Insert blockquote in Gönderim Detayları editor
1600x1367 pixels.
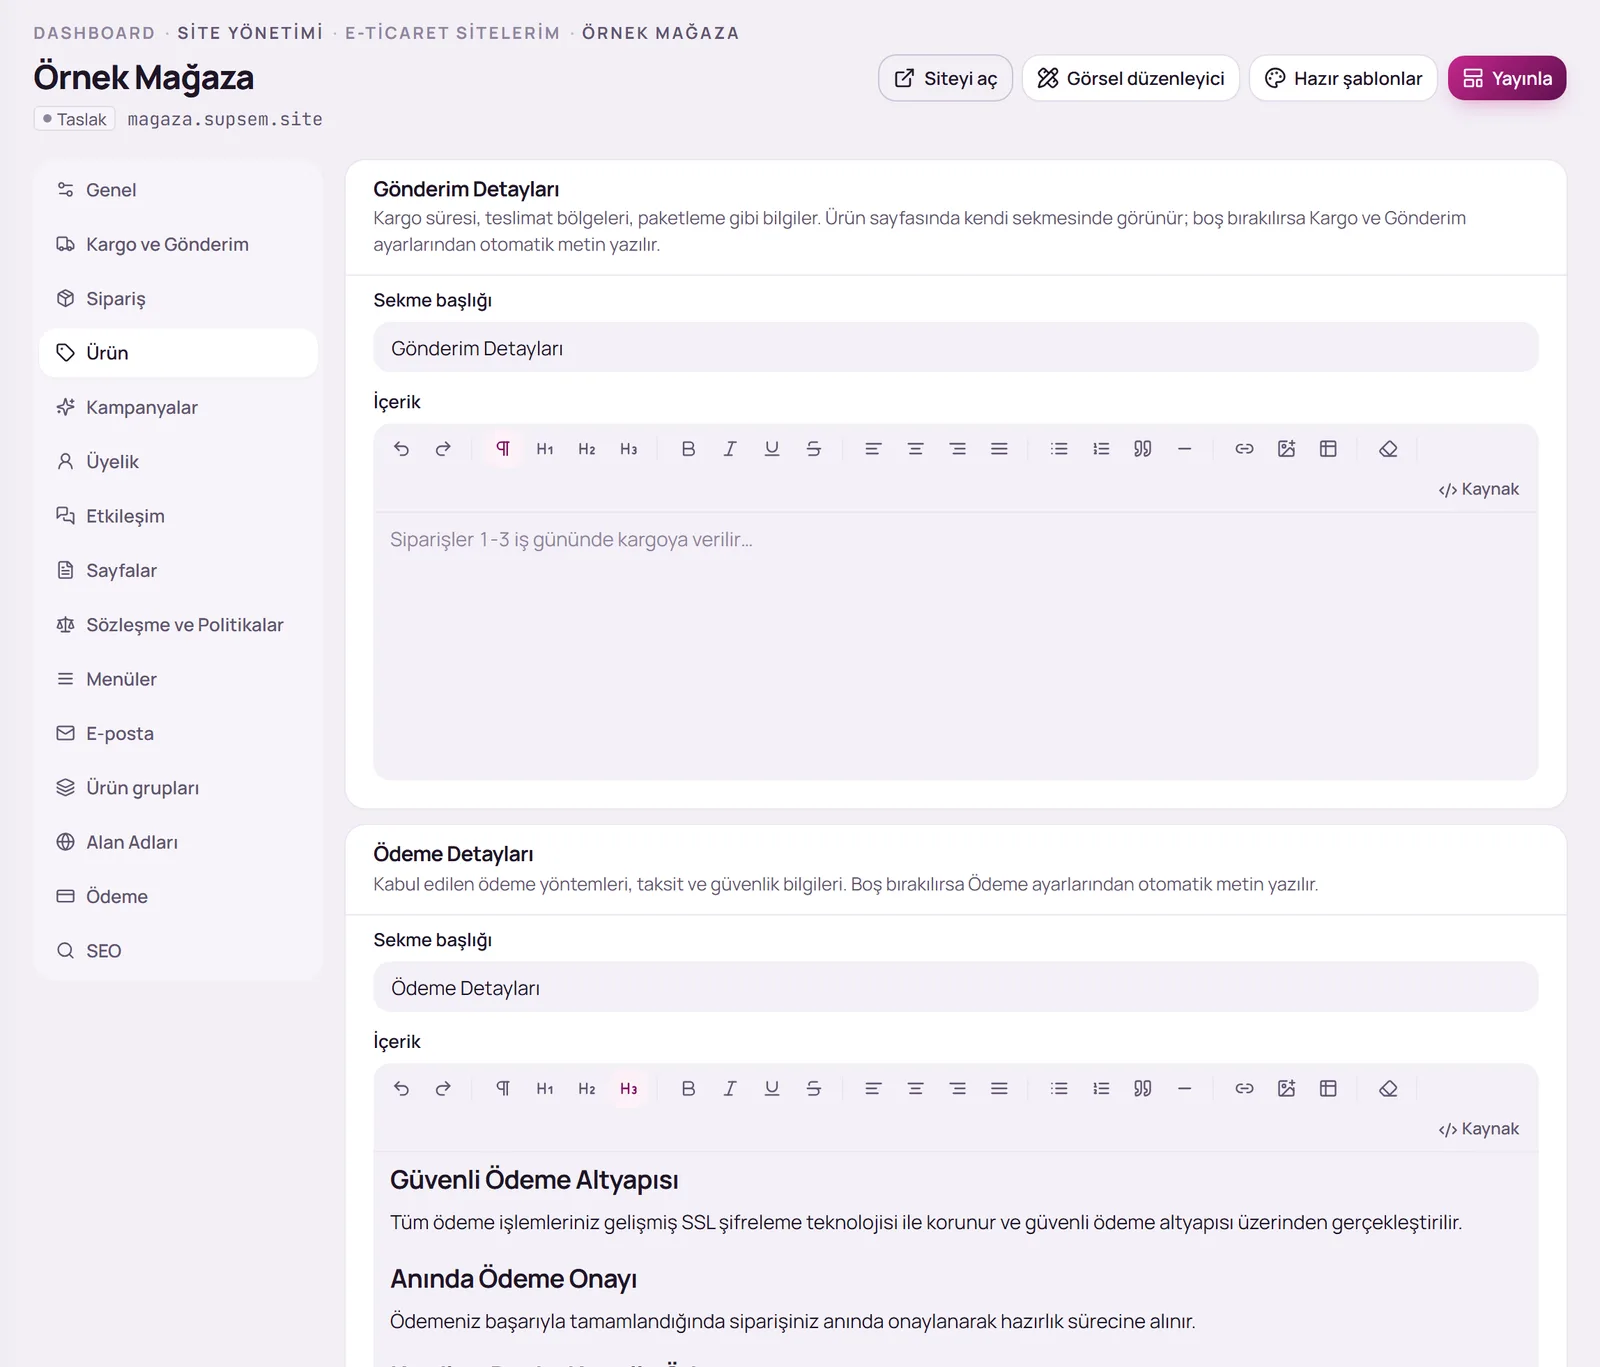[1143, 449]
